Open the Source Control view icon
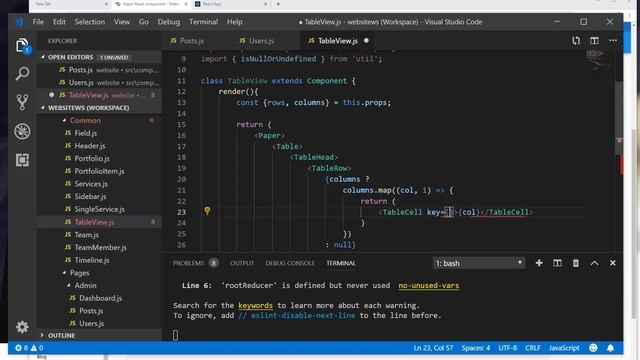 22,102
